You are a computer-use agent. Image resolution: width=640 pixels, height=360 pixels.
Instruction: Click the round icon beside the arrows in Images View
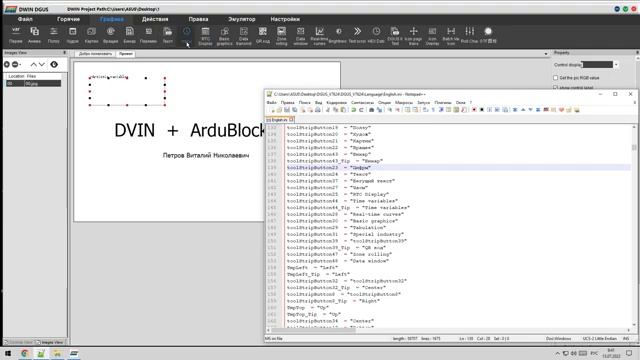pyautogui.click(x=54, y=64)
